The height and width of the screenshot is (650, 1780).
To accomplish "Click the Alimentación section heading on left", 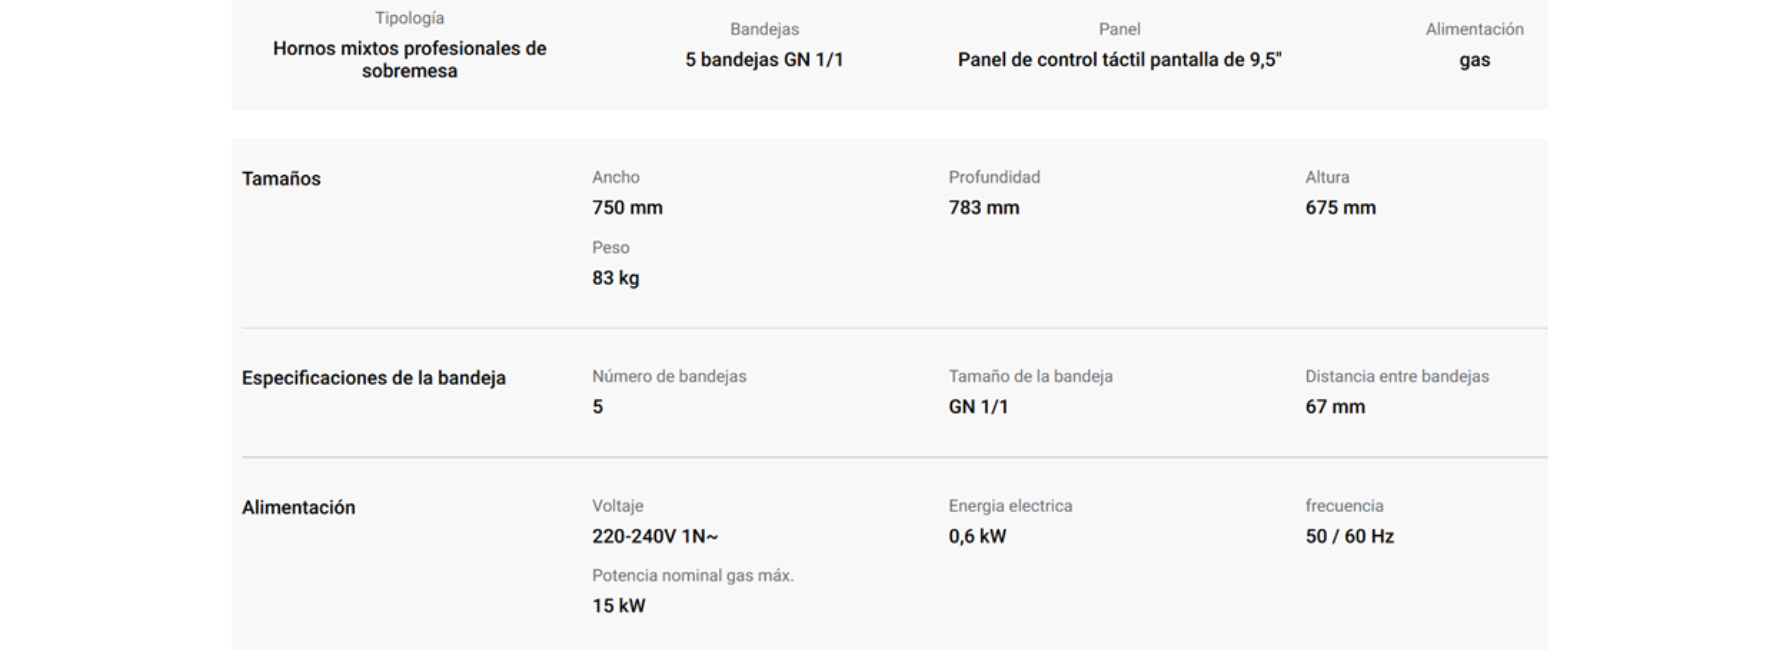I will point(298,508).
